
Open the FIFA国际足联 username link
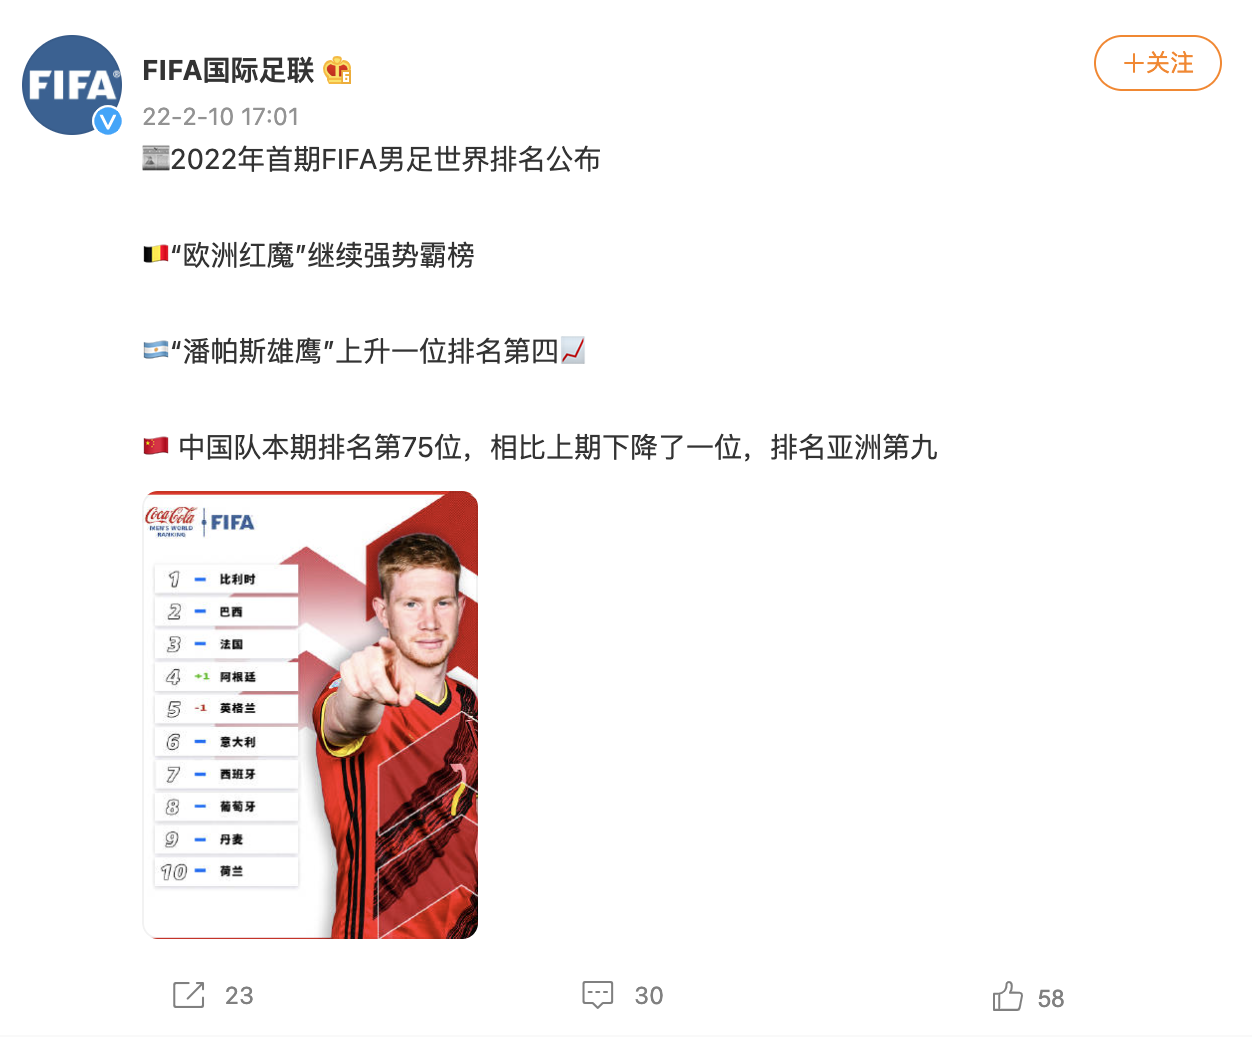(229, 70)
